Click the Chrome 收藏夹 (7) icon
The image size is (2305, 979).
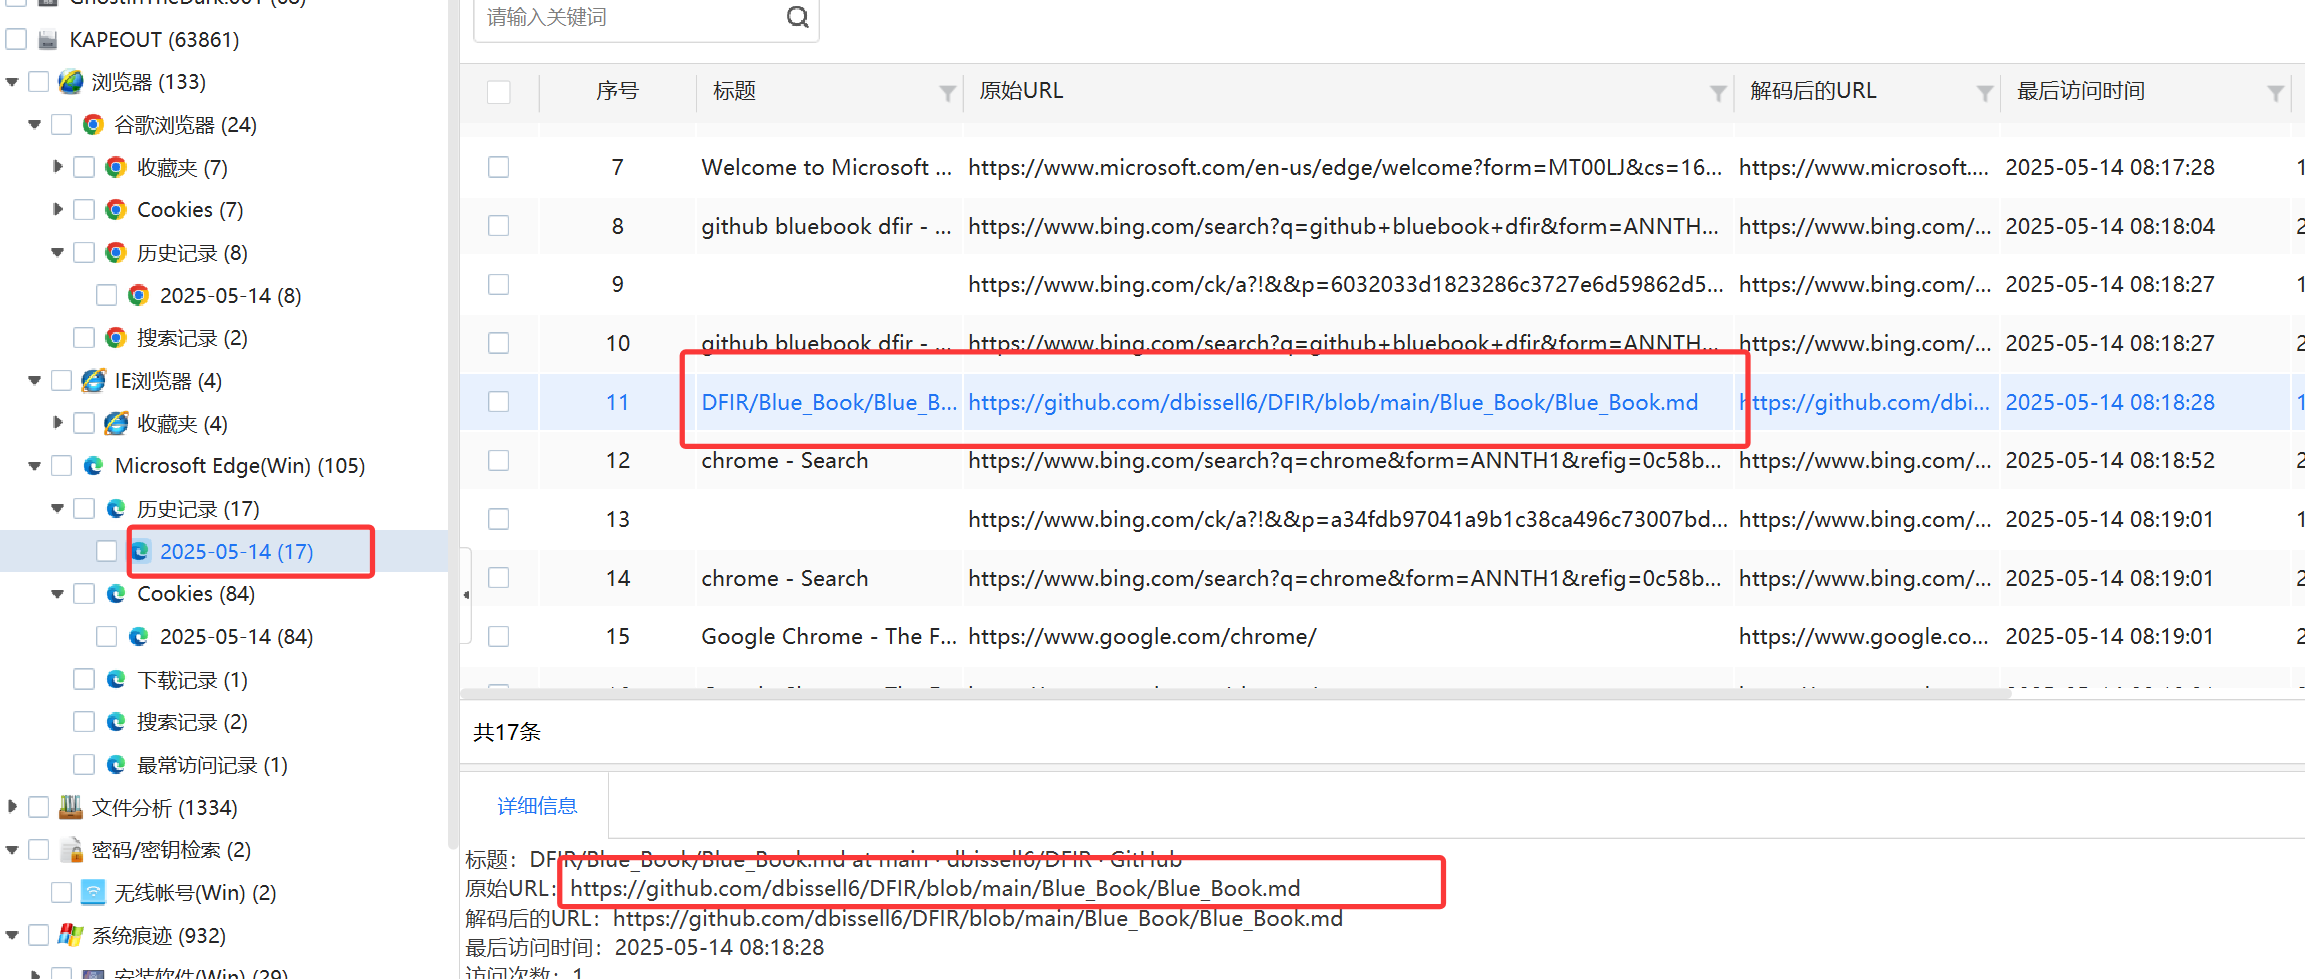tap(116, 168)
